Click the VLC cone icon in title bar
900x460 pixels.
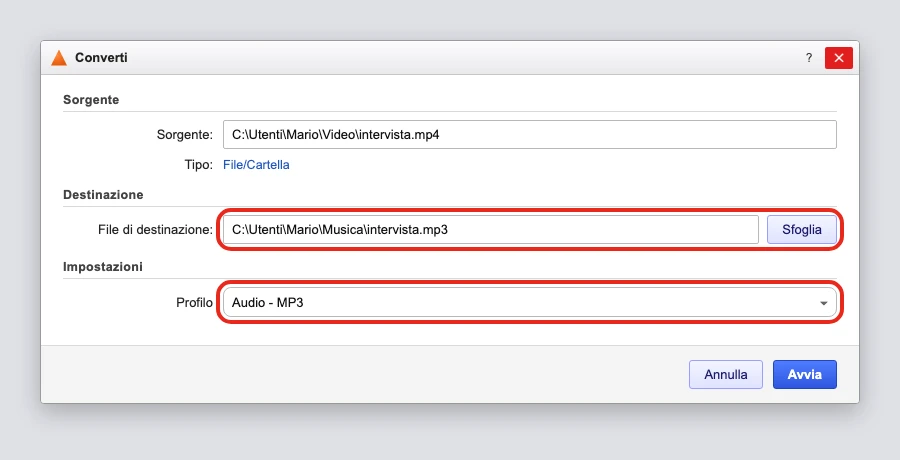point(59,58)
